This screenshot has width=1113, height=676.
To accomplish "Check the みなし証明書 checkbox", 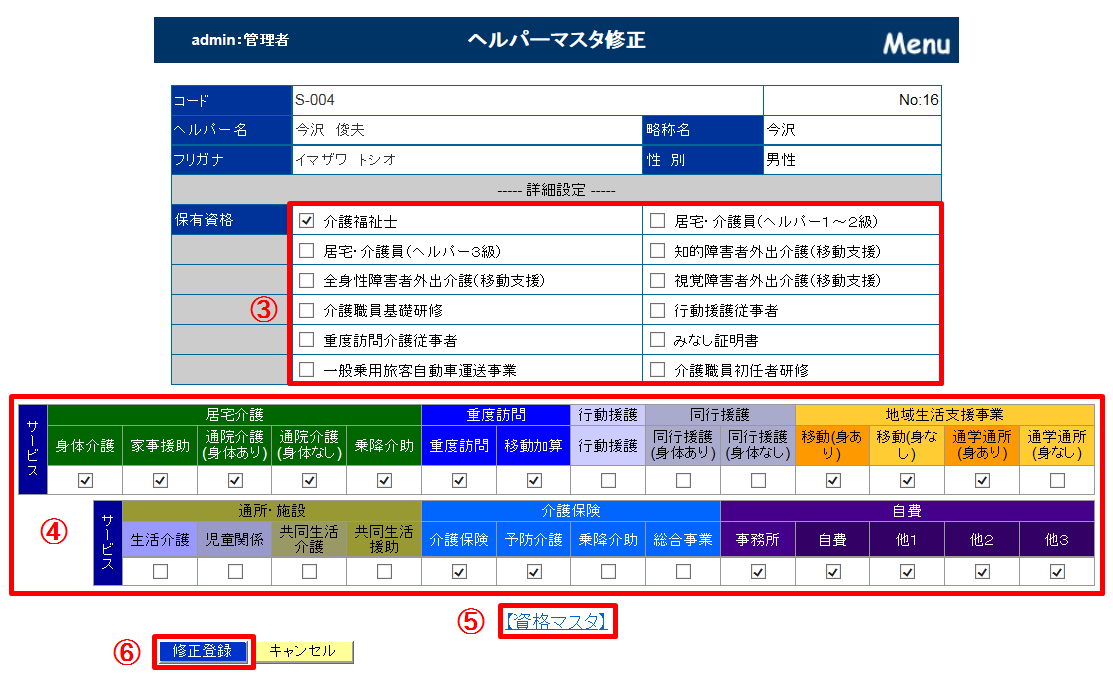I will [657, 341].
